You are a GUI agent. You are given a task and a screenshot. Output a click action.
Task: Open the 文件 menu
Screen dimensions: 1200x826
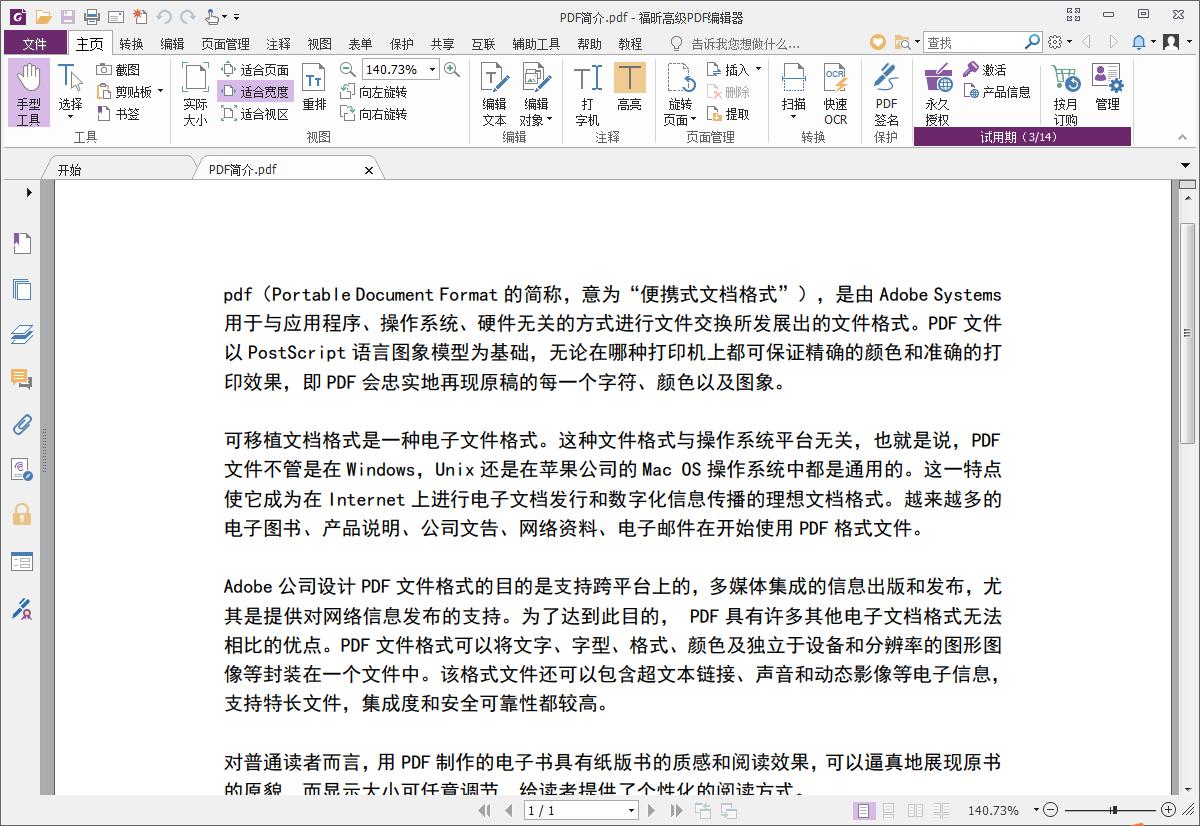pyautogui.click(x=34, y=43)
